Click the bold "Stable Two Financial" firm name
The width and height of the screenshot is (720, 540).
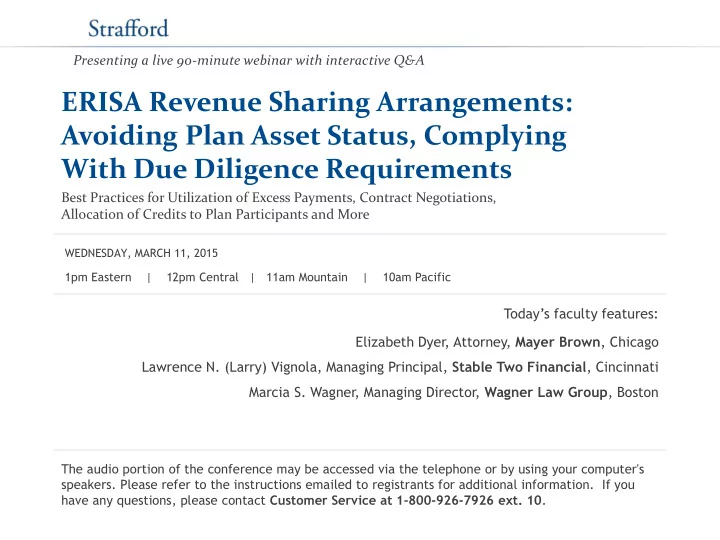tap(519, 367)
